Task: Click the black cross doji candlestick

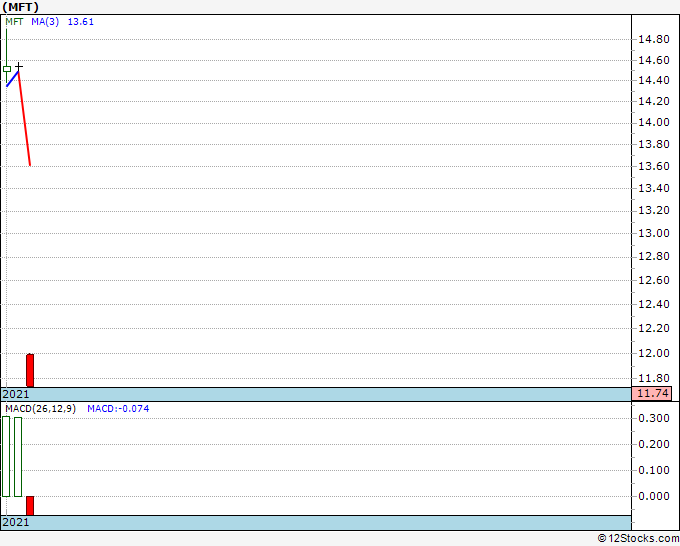Action: (x=19, y=66)
